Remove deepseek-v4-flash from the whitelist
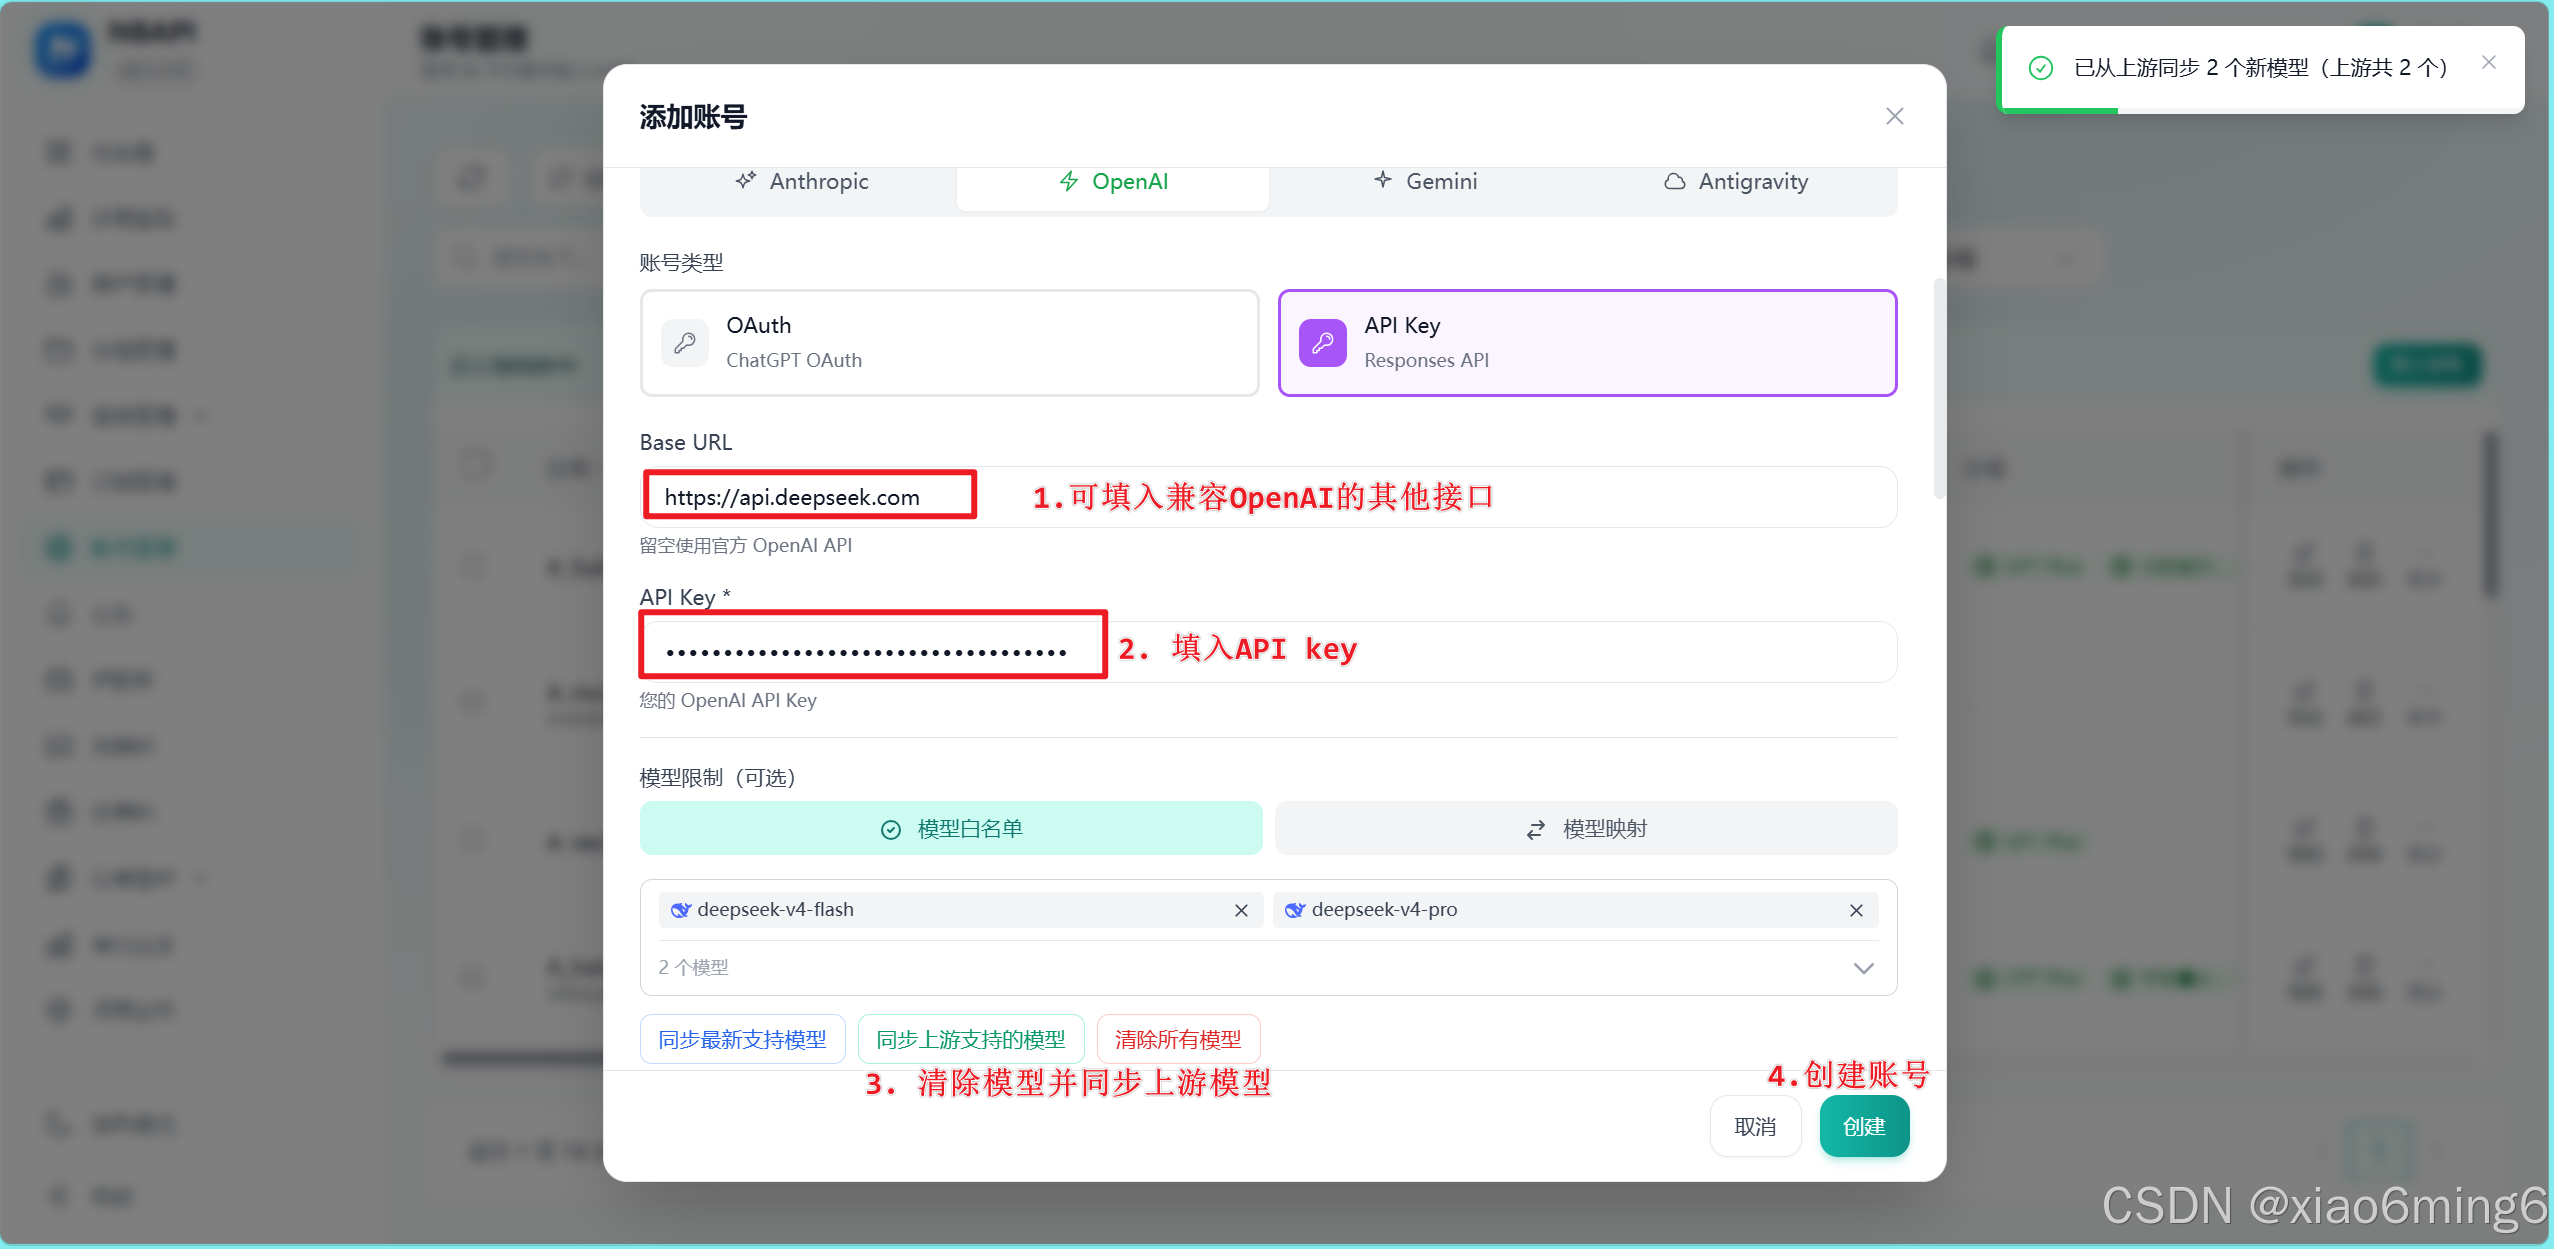The height and width of the screenshot is (1249, 2554). [1241, 910]
